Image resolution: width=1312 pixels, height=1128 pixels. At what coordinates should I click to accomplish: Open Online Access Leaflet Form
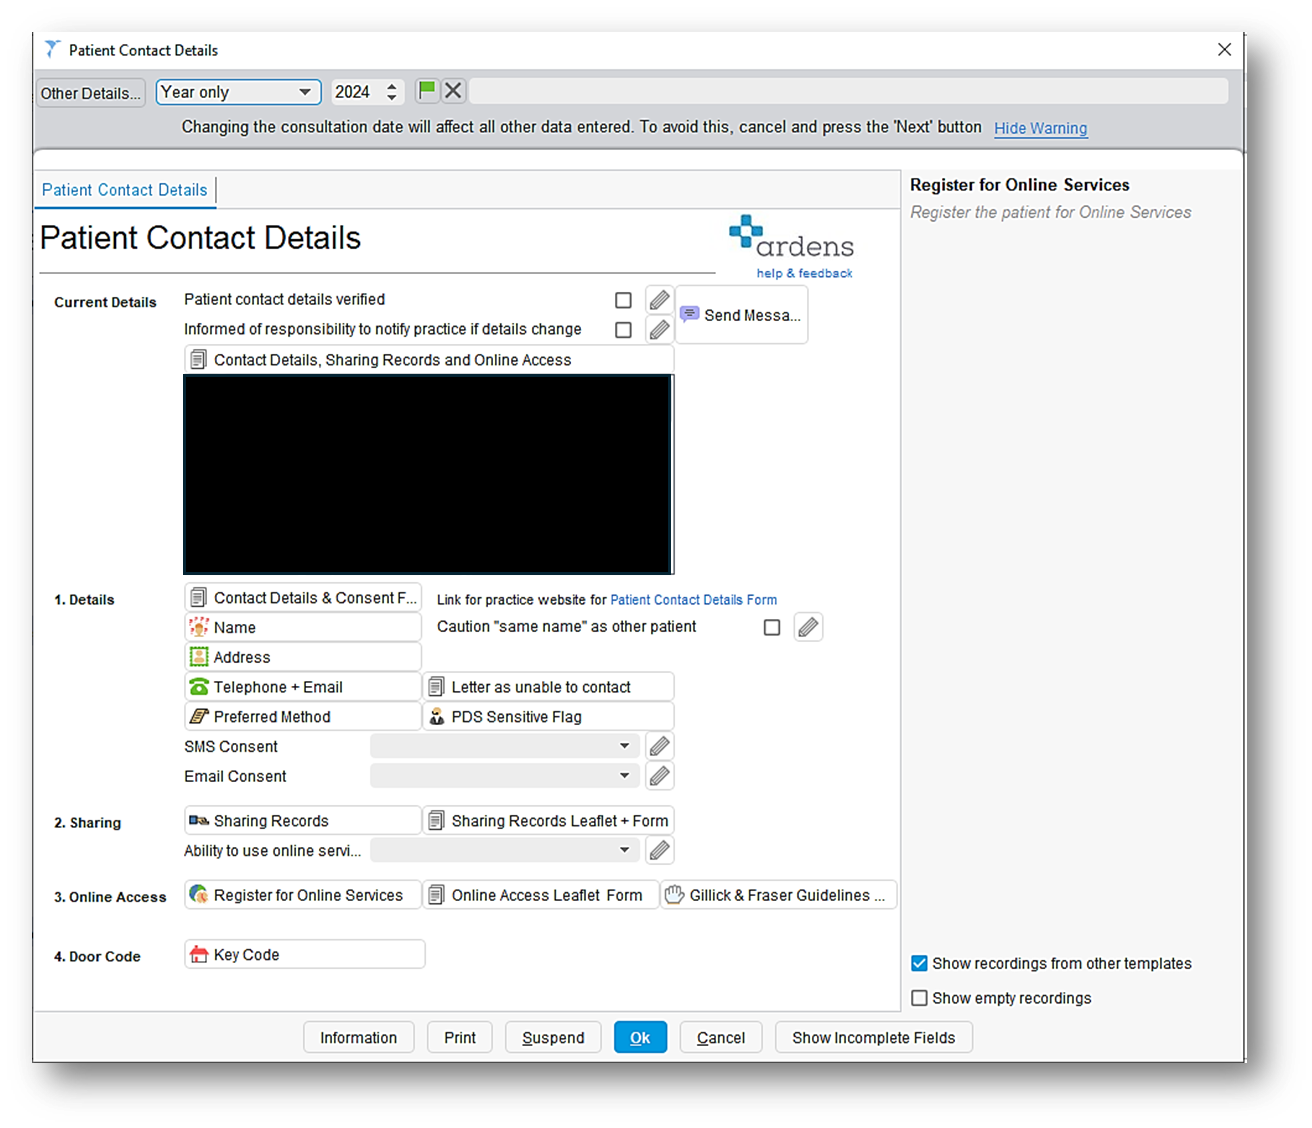(541, 895)
